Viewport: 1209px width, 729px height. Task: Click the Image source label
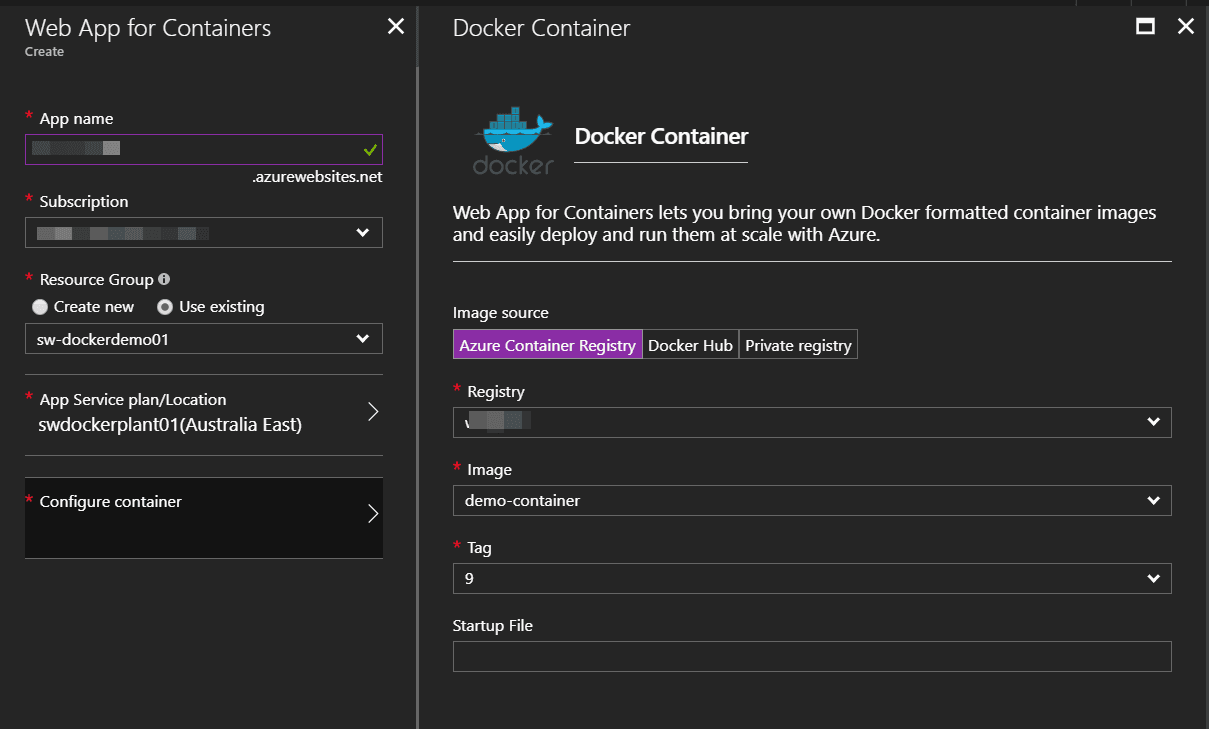pyautogui.click(x=501, y=313)
